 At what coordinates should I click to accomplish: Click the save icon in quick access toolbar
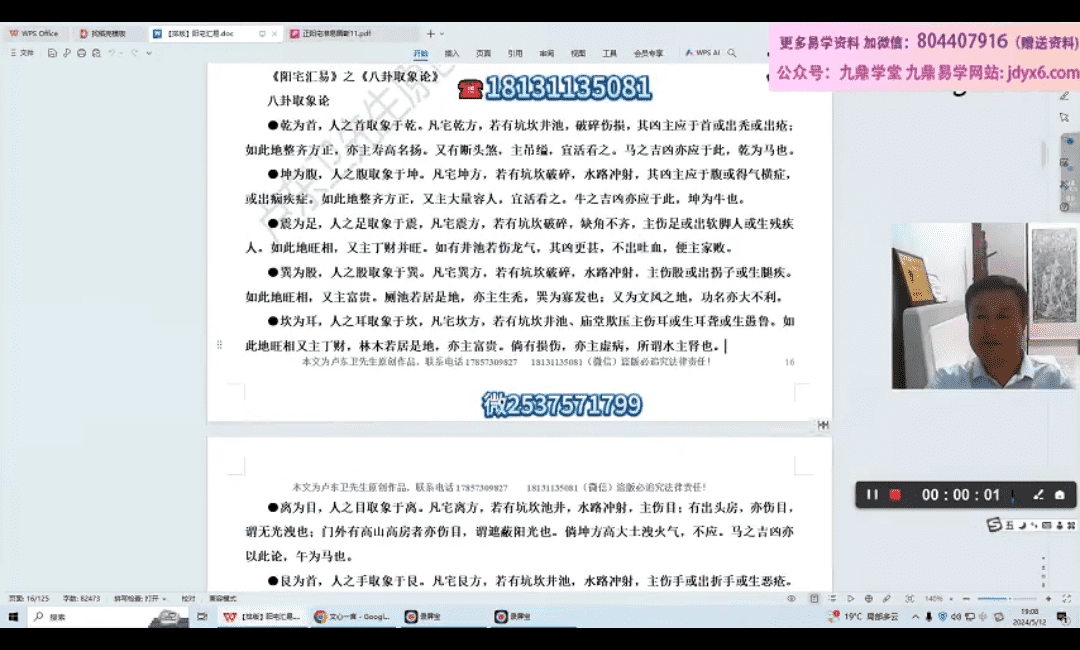tap(51, 53)
